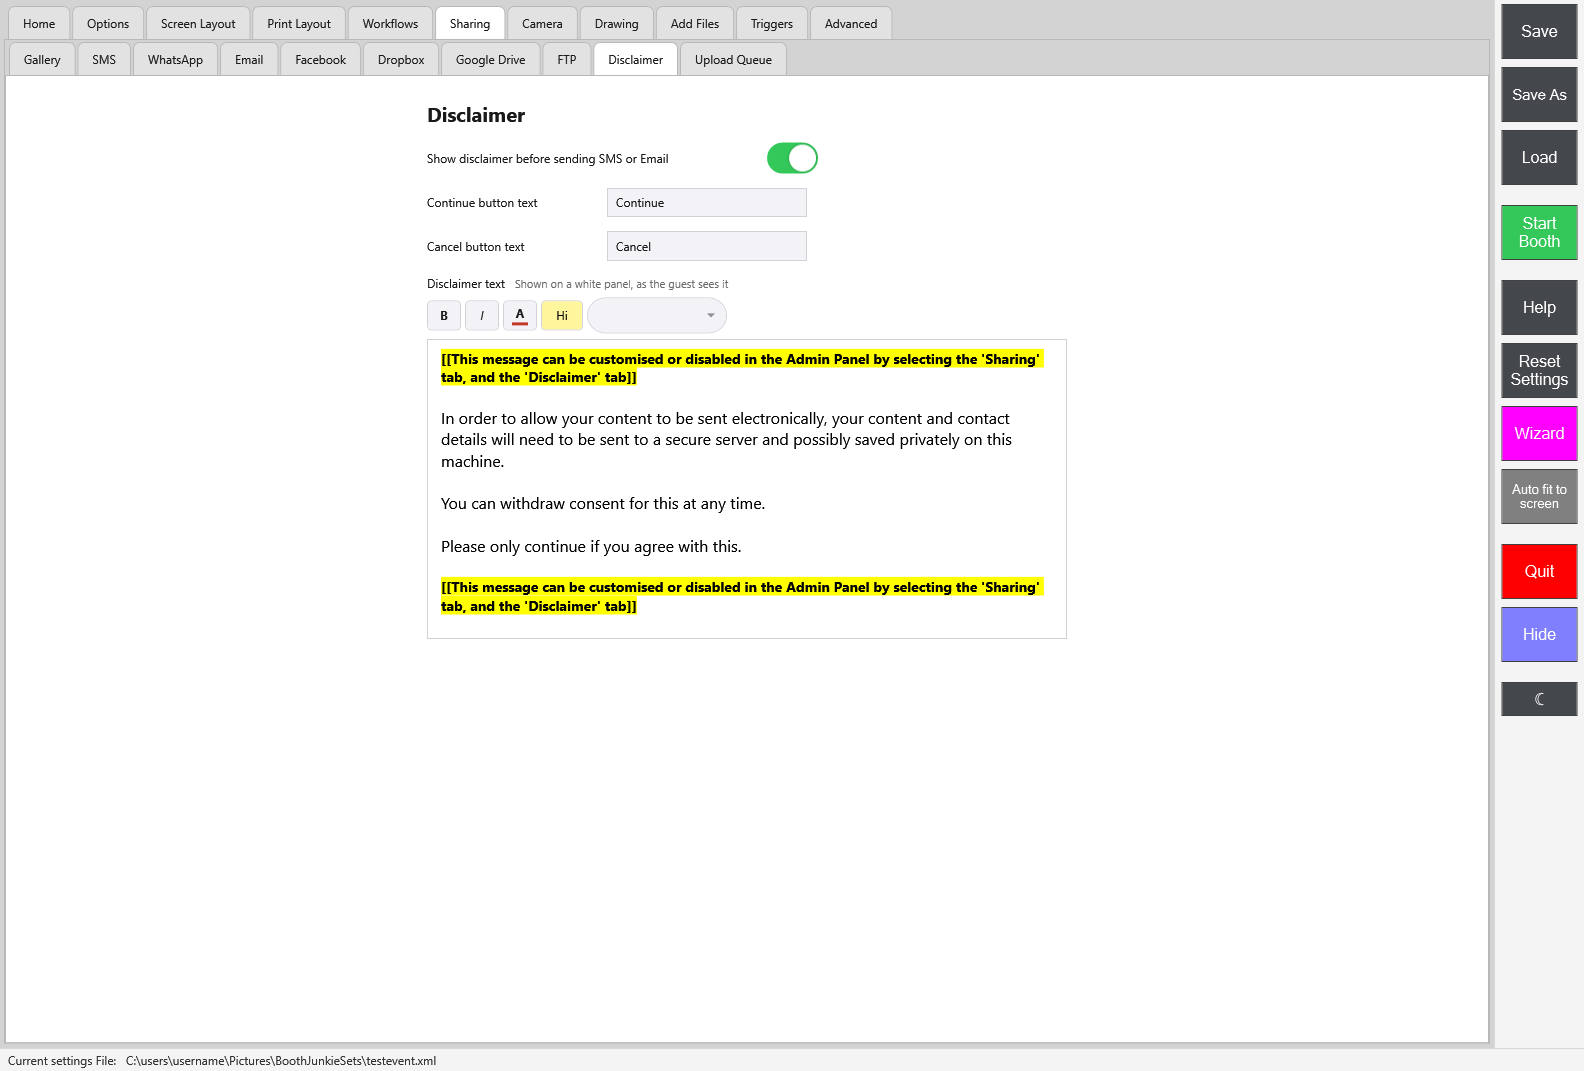
Task: Click Auto fit to screen button
Action: point(1539,497)
